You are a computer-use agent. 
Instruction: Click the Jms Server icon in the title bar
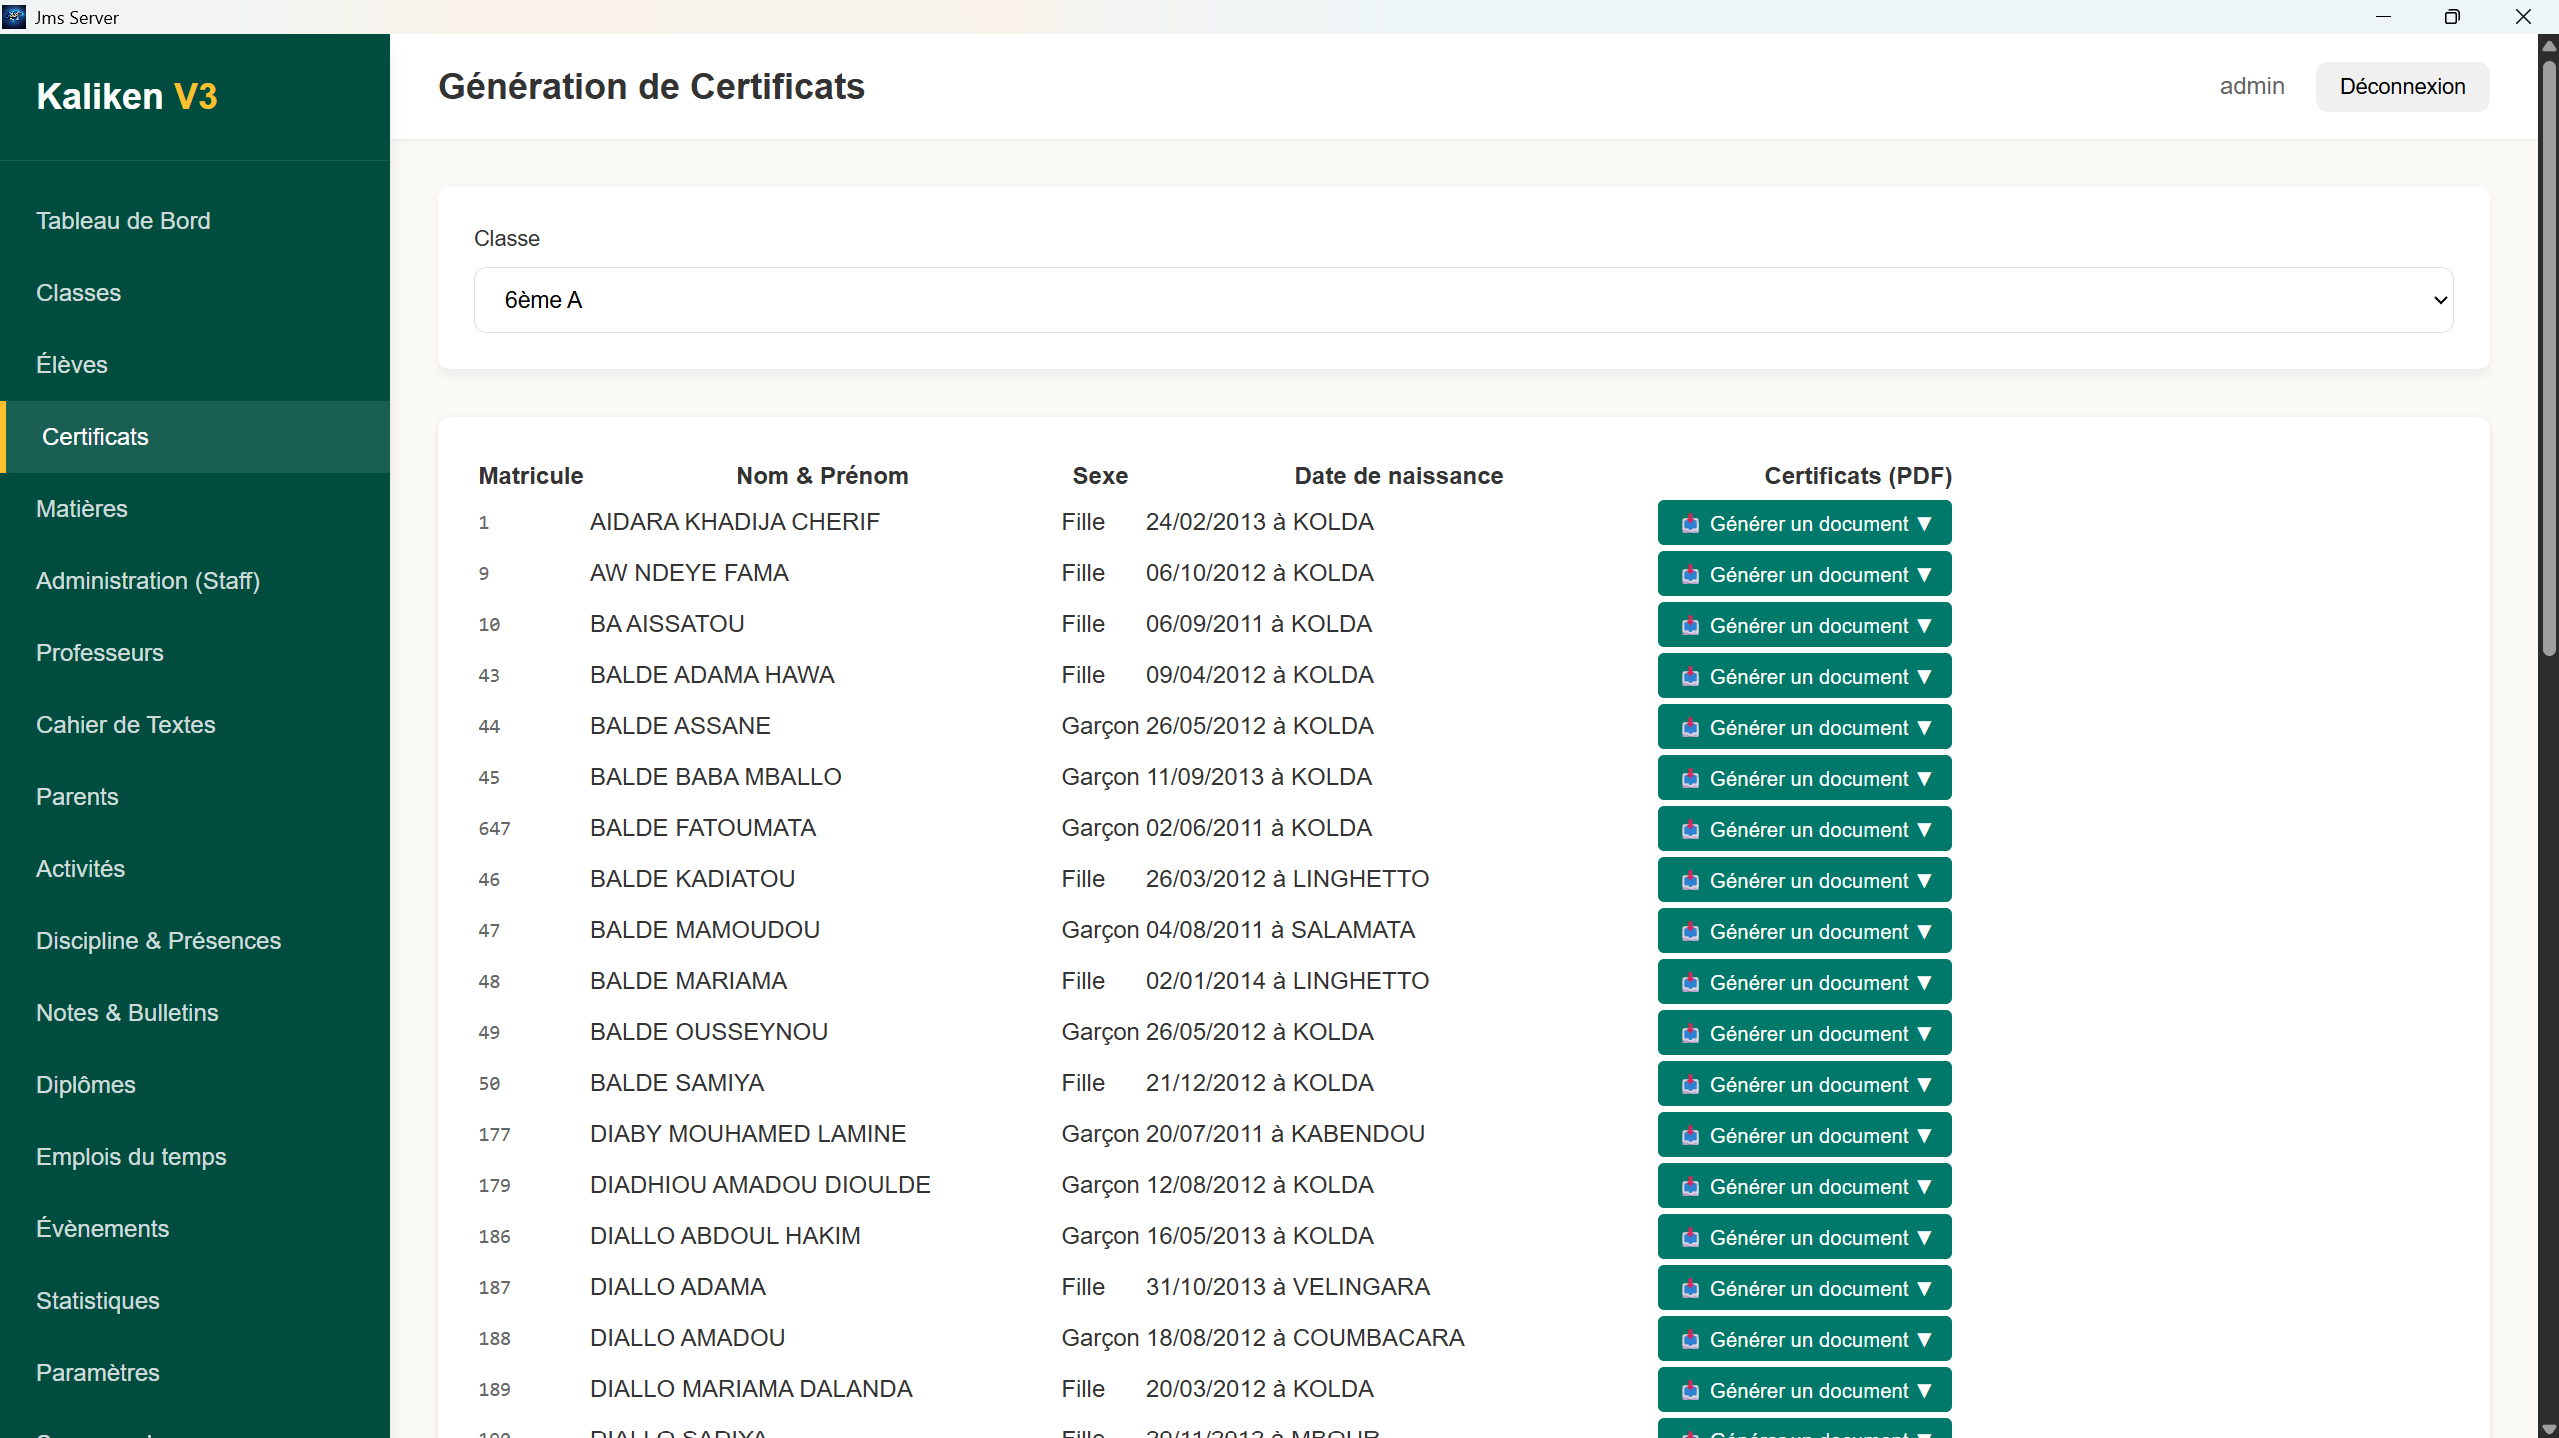point(14,16)
